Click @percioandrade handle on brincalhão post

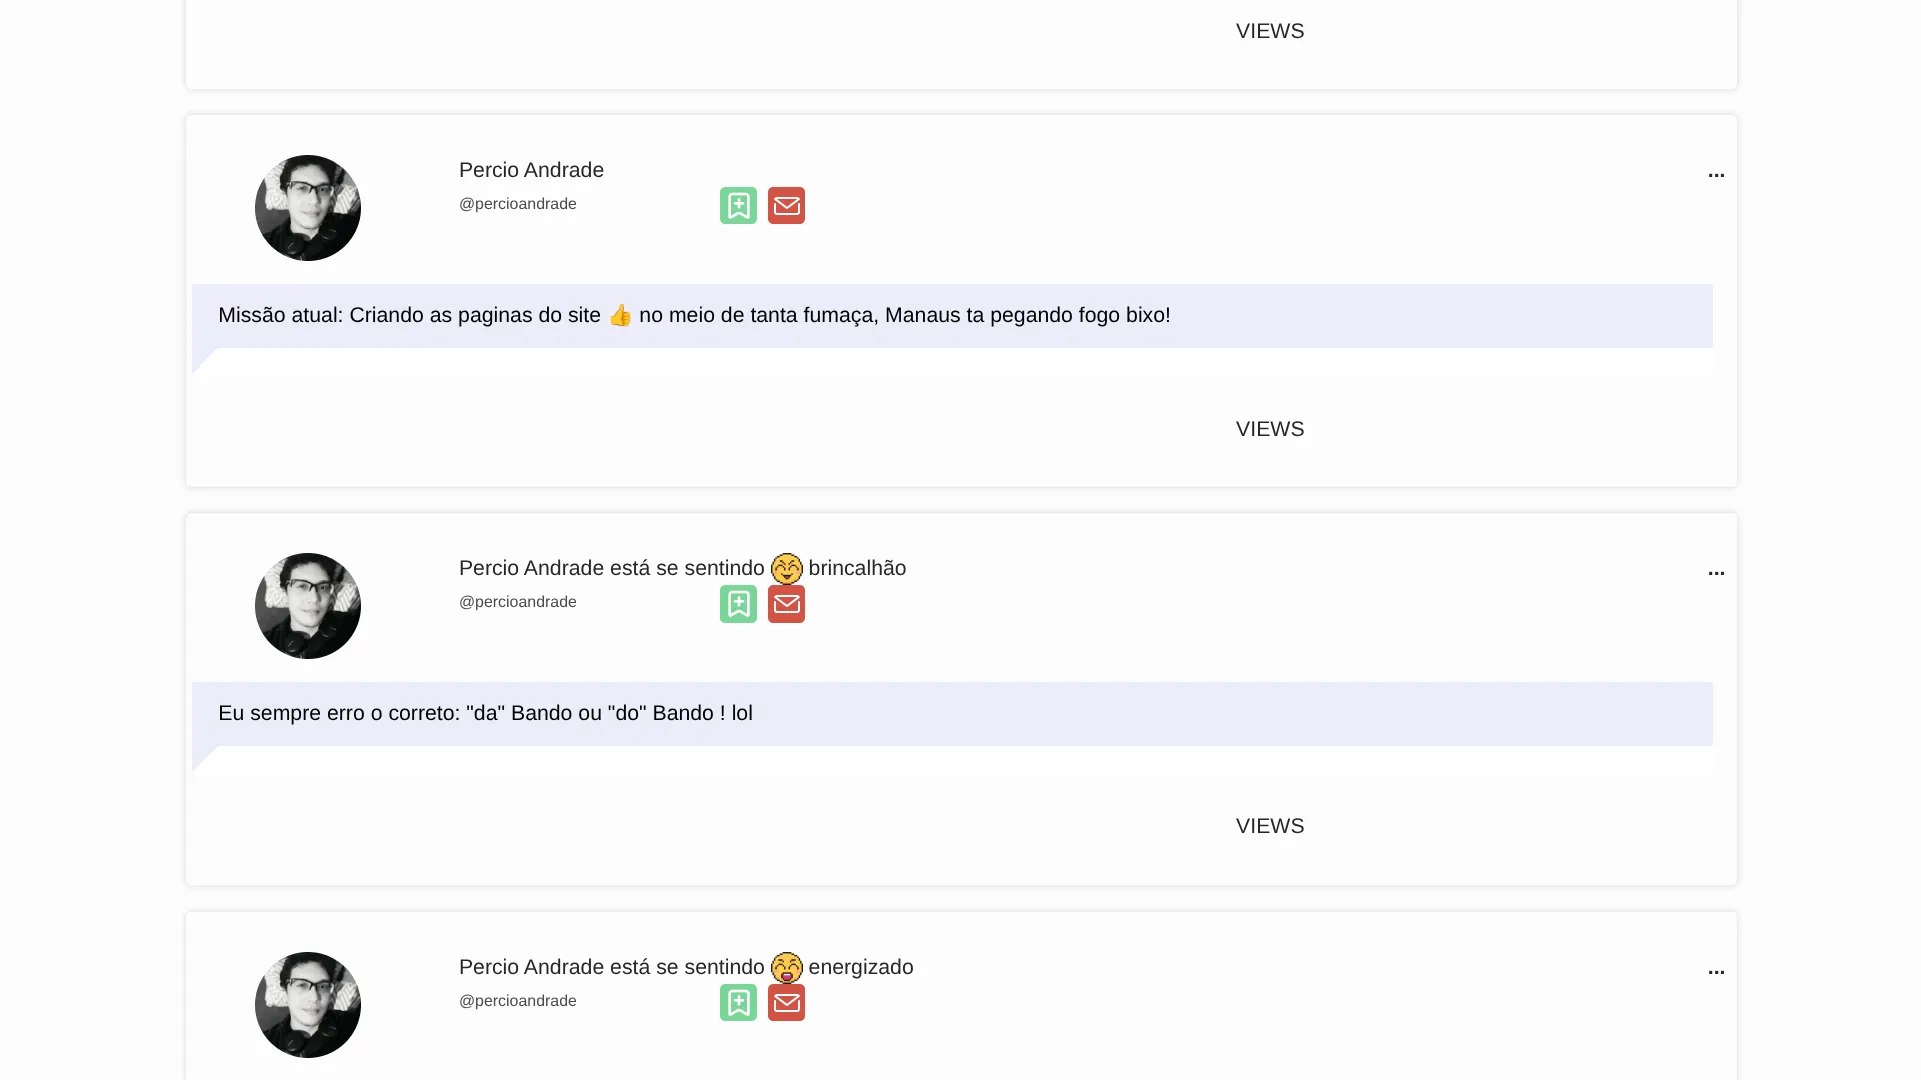point(518,602)
